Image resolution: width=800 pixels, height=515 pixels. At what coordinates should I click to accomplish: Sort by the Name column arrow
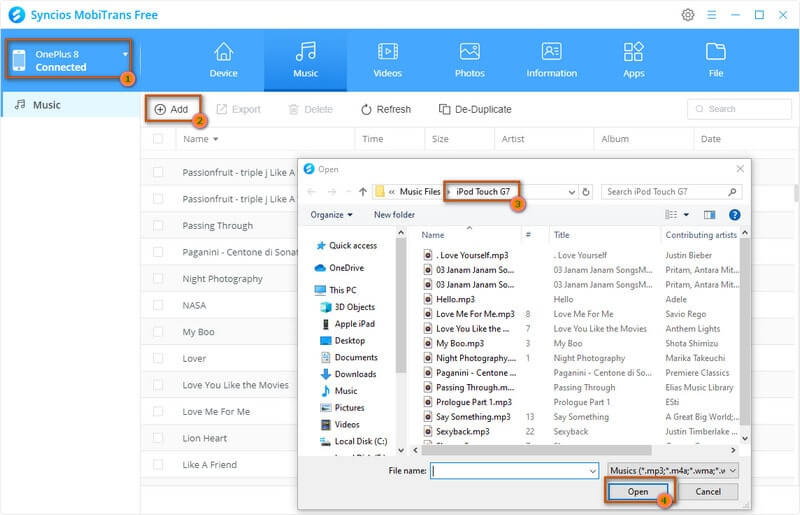216,139
